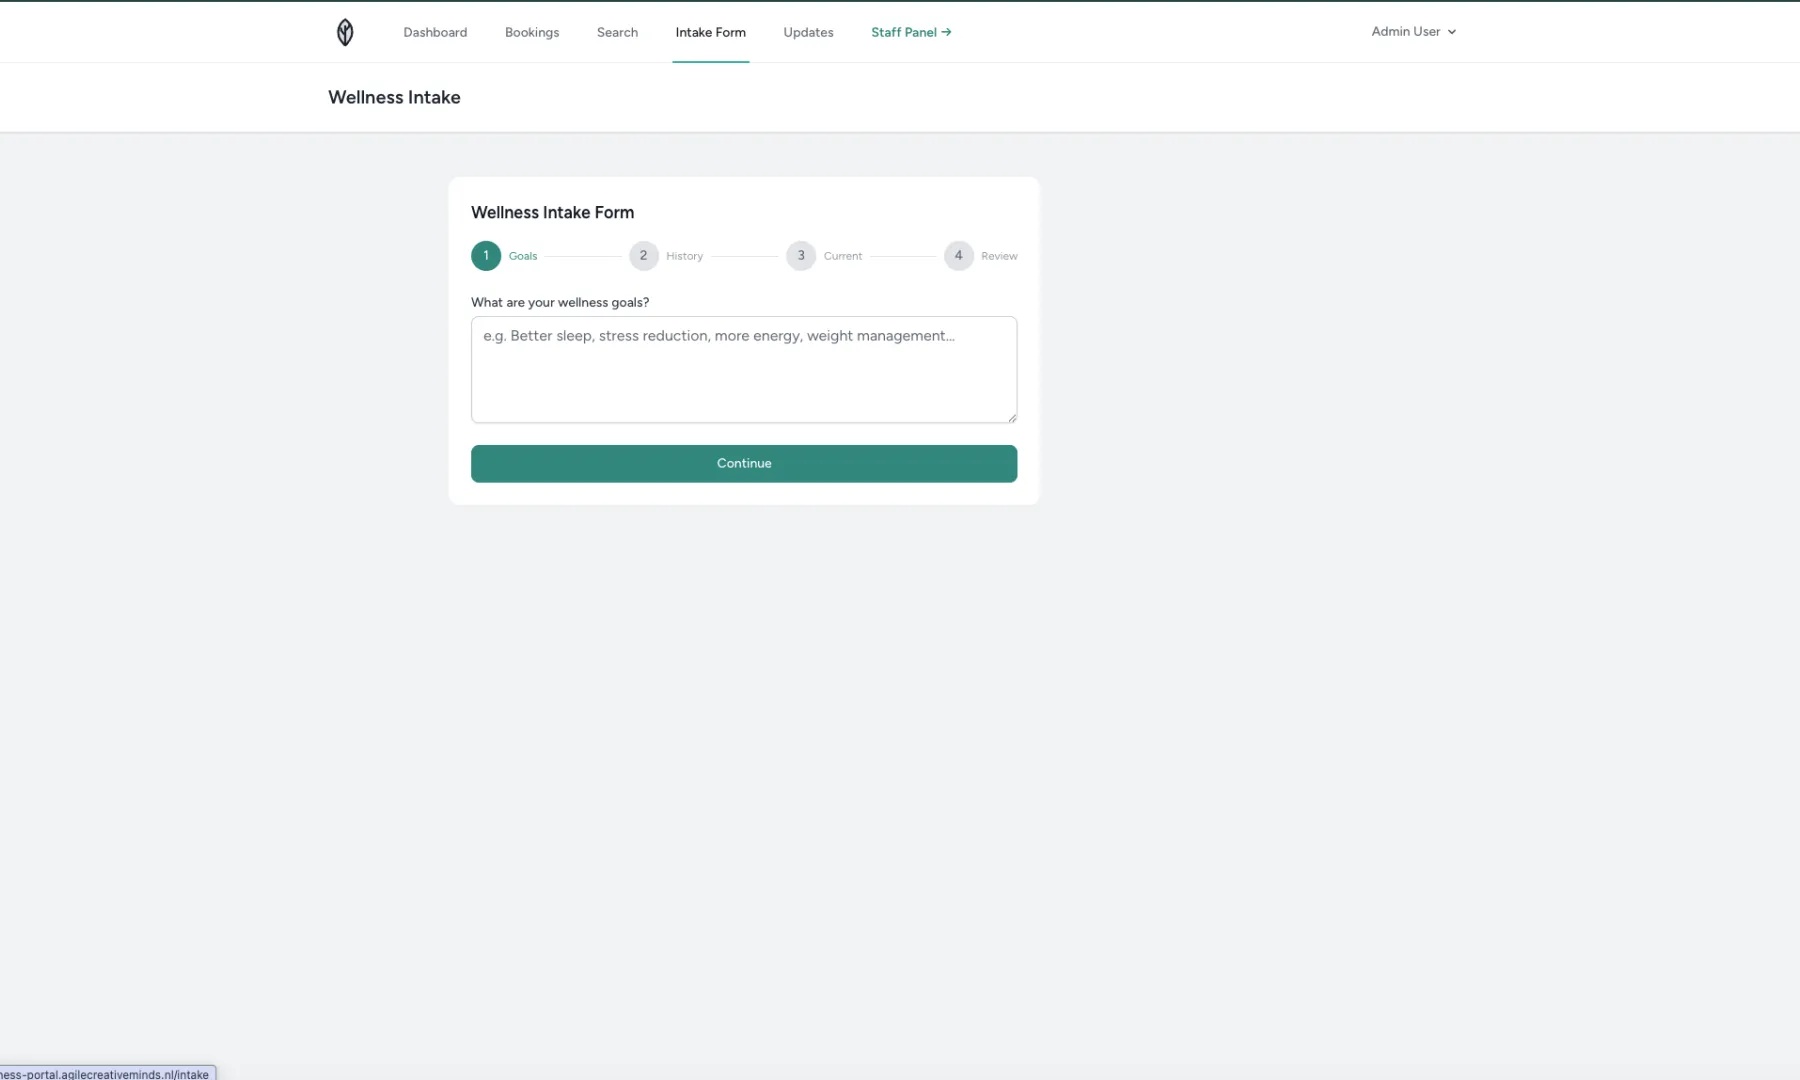Image resolution: width=1800 pixels, height=1080 pixels.
Task: Click the Admin User chevron
Action: [1452, 31]
